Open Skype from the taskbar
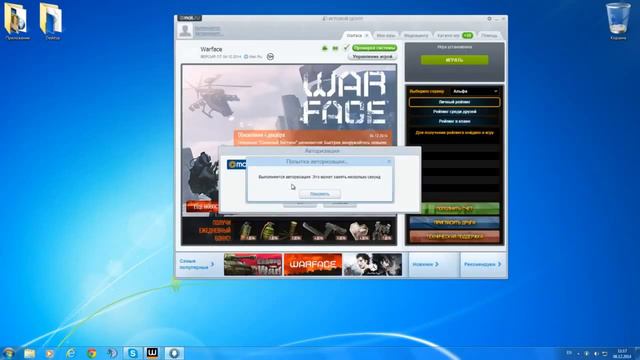 (x=133, y=353)
